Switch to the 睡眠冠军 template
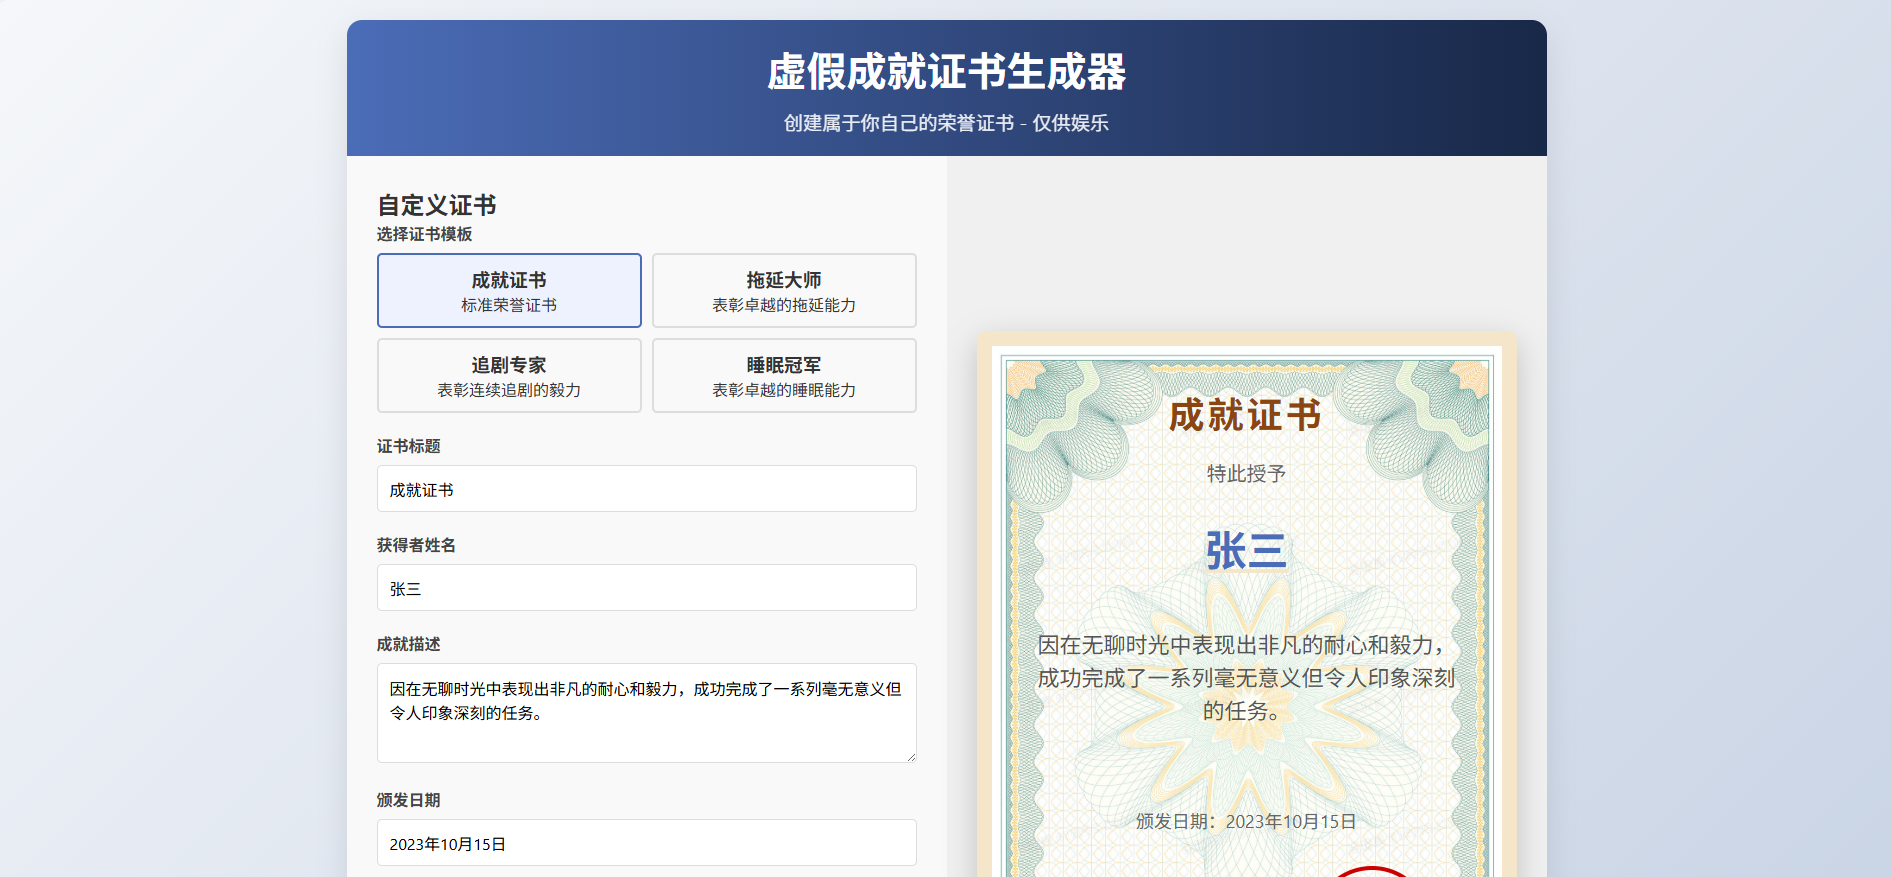Viewport: 1891px width, 877px height. pyautogui.click(x=784, y=375)
